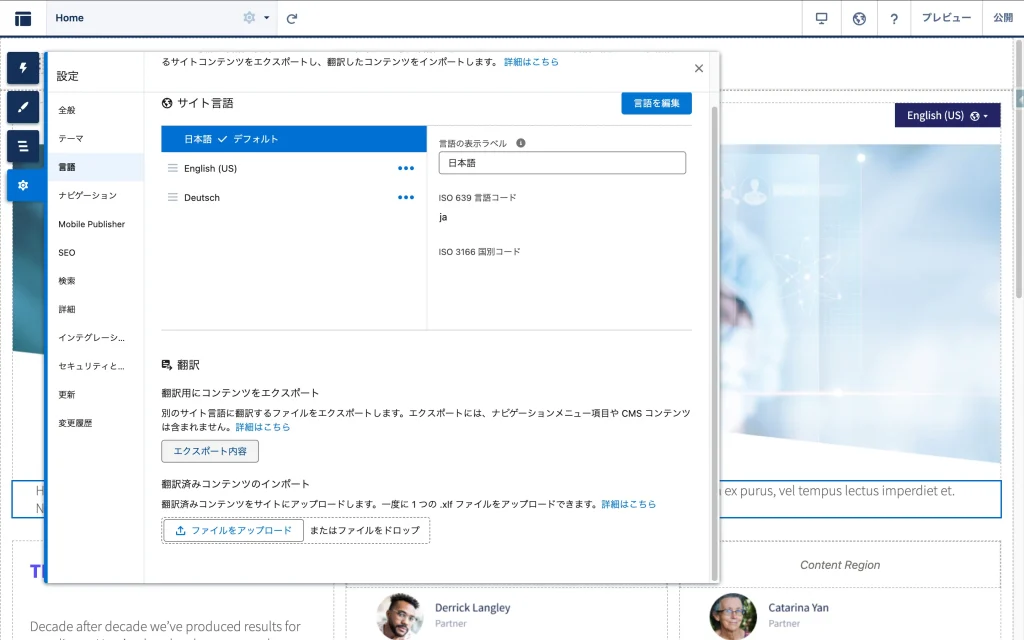
Task: Select the テーマ settings tab
Action: 71,138
